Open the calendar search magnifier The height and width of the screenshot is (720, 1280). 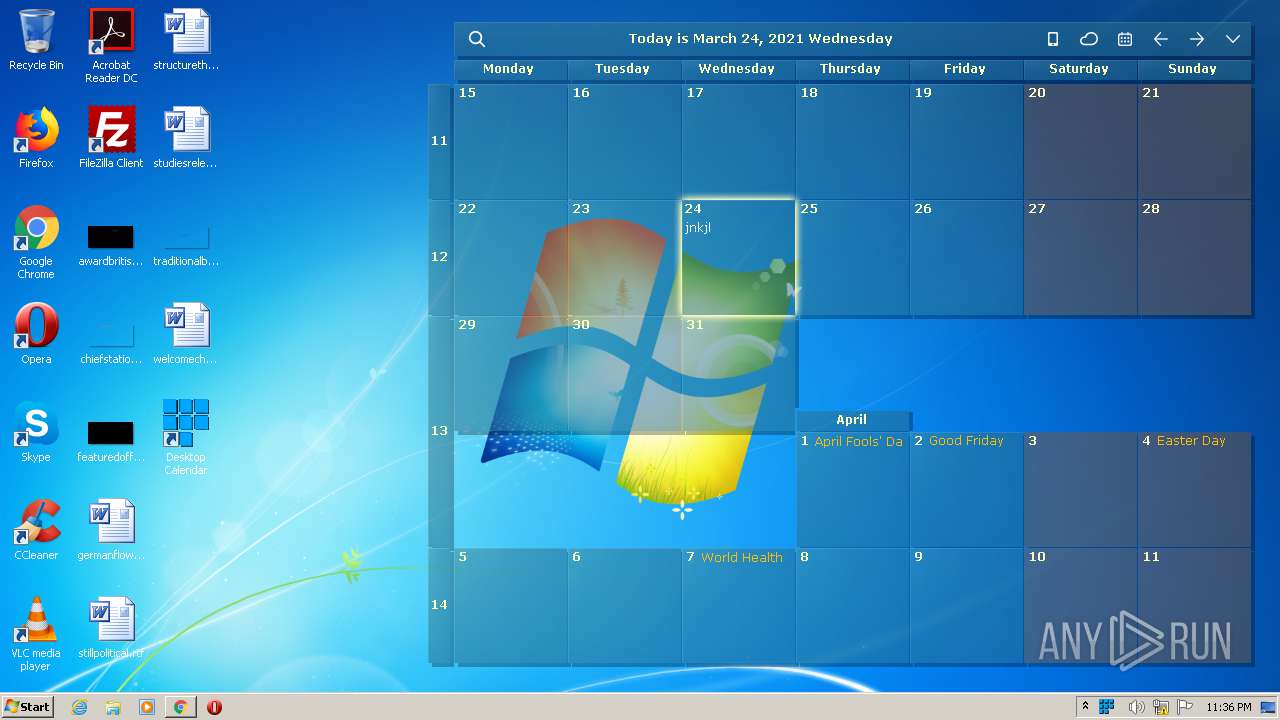[477, 39]
